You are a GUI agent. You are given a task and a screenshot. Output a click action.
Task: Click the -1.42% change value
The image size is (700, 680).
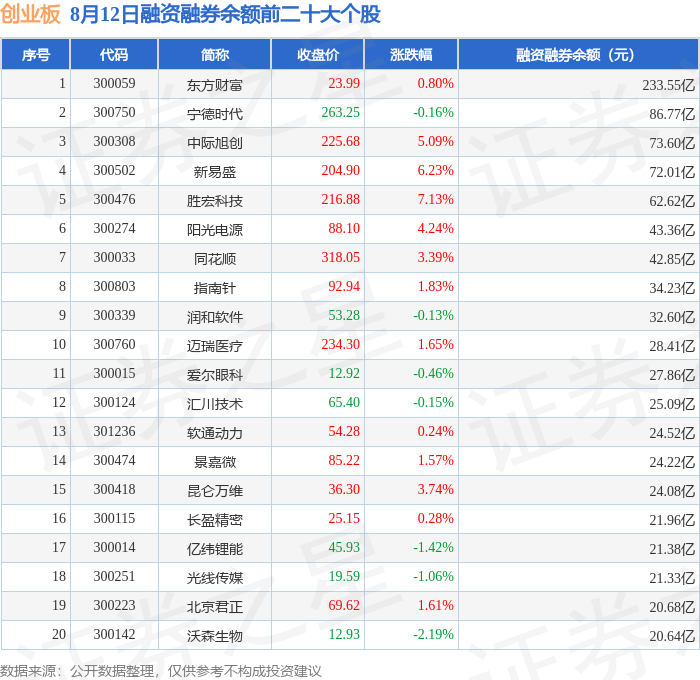click(433, 548)
